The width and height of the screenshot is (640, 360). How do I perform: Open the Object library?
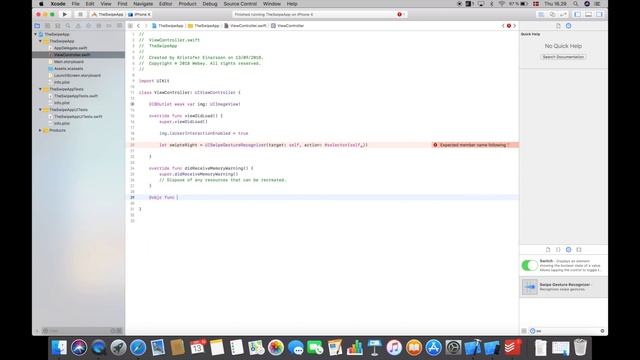569,249
